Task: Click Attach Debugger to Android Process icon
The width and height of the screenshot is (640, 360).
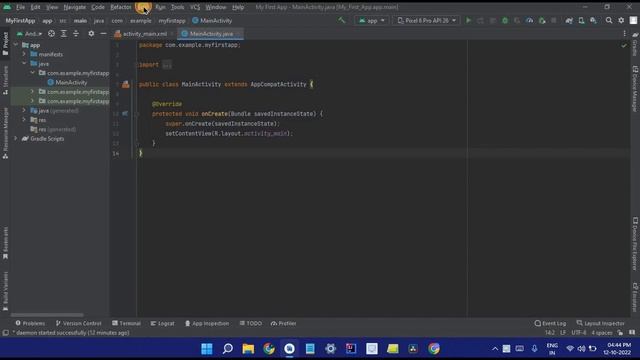Action: coord(542,20)
